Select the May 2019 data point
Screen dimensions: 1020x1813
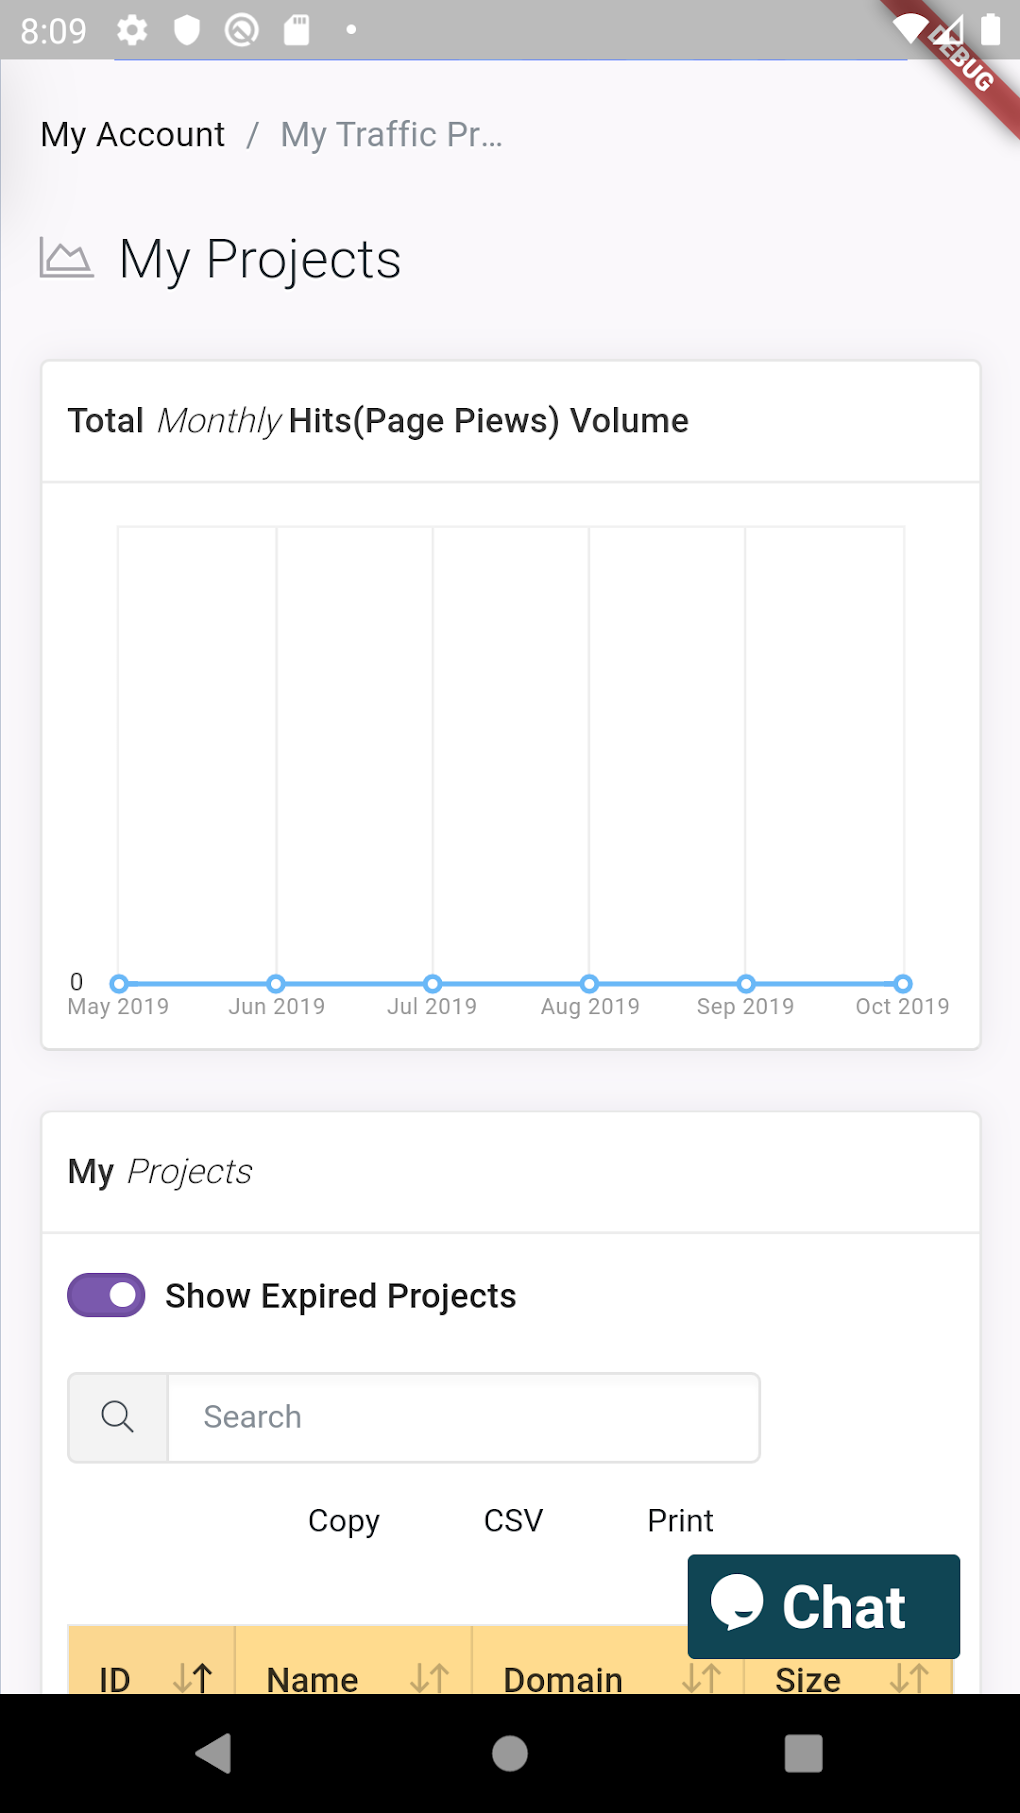119,983
